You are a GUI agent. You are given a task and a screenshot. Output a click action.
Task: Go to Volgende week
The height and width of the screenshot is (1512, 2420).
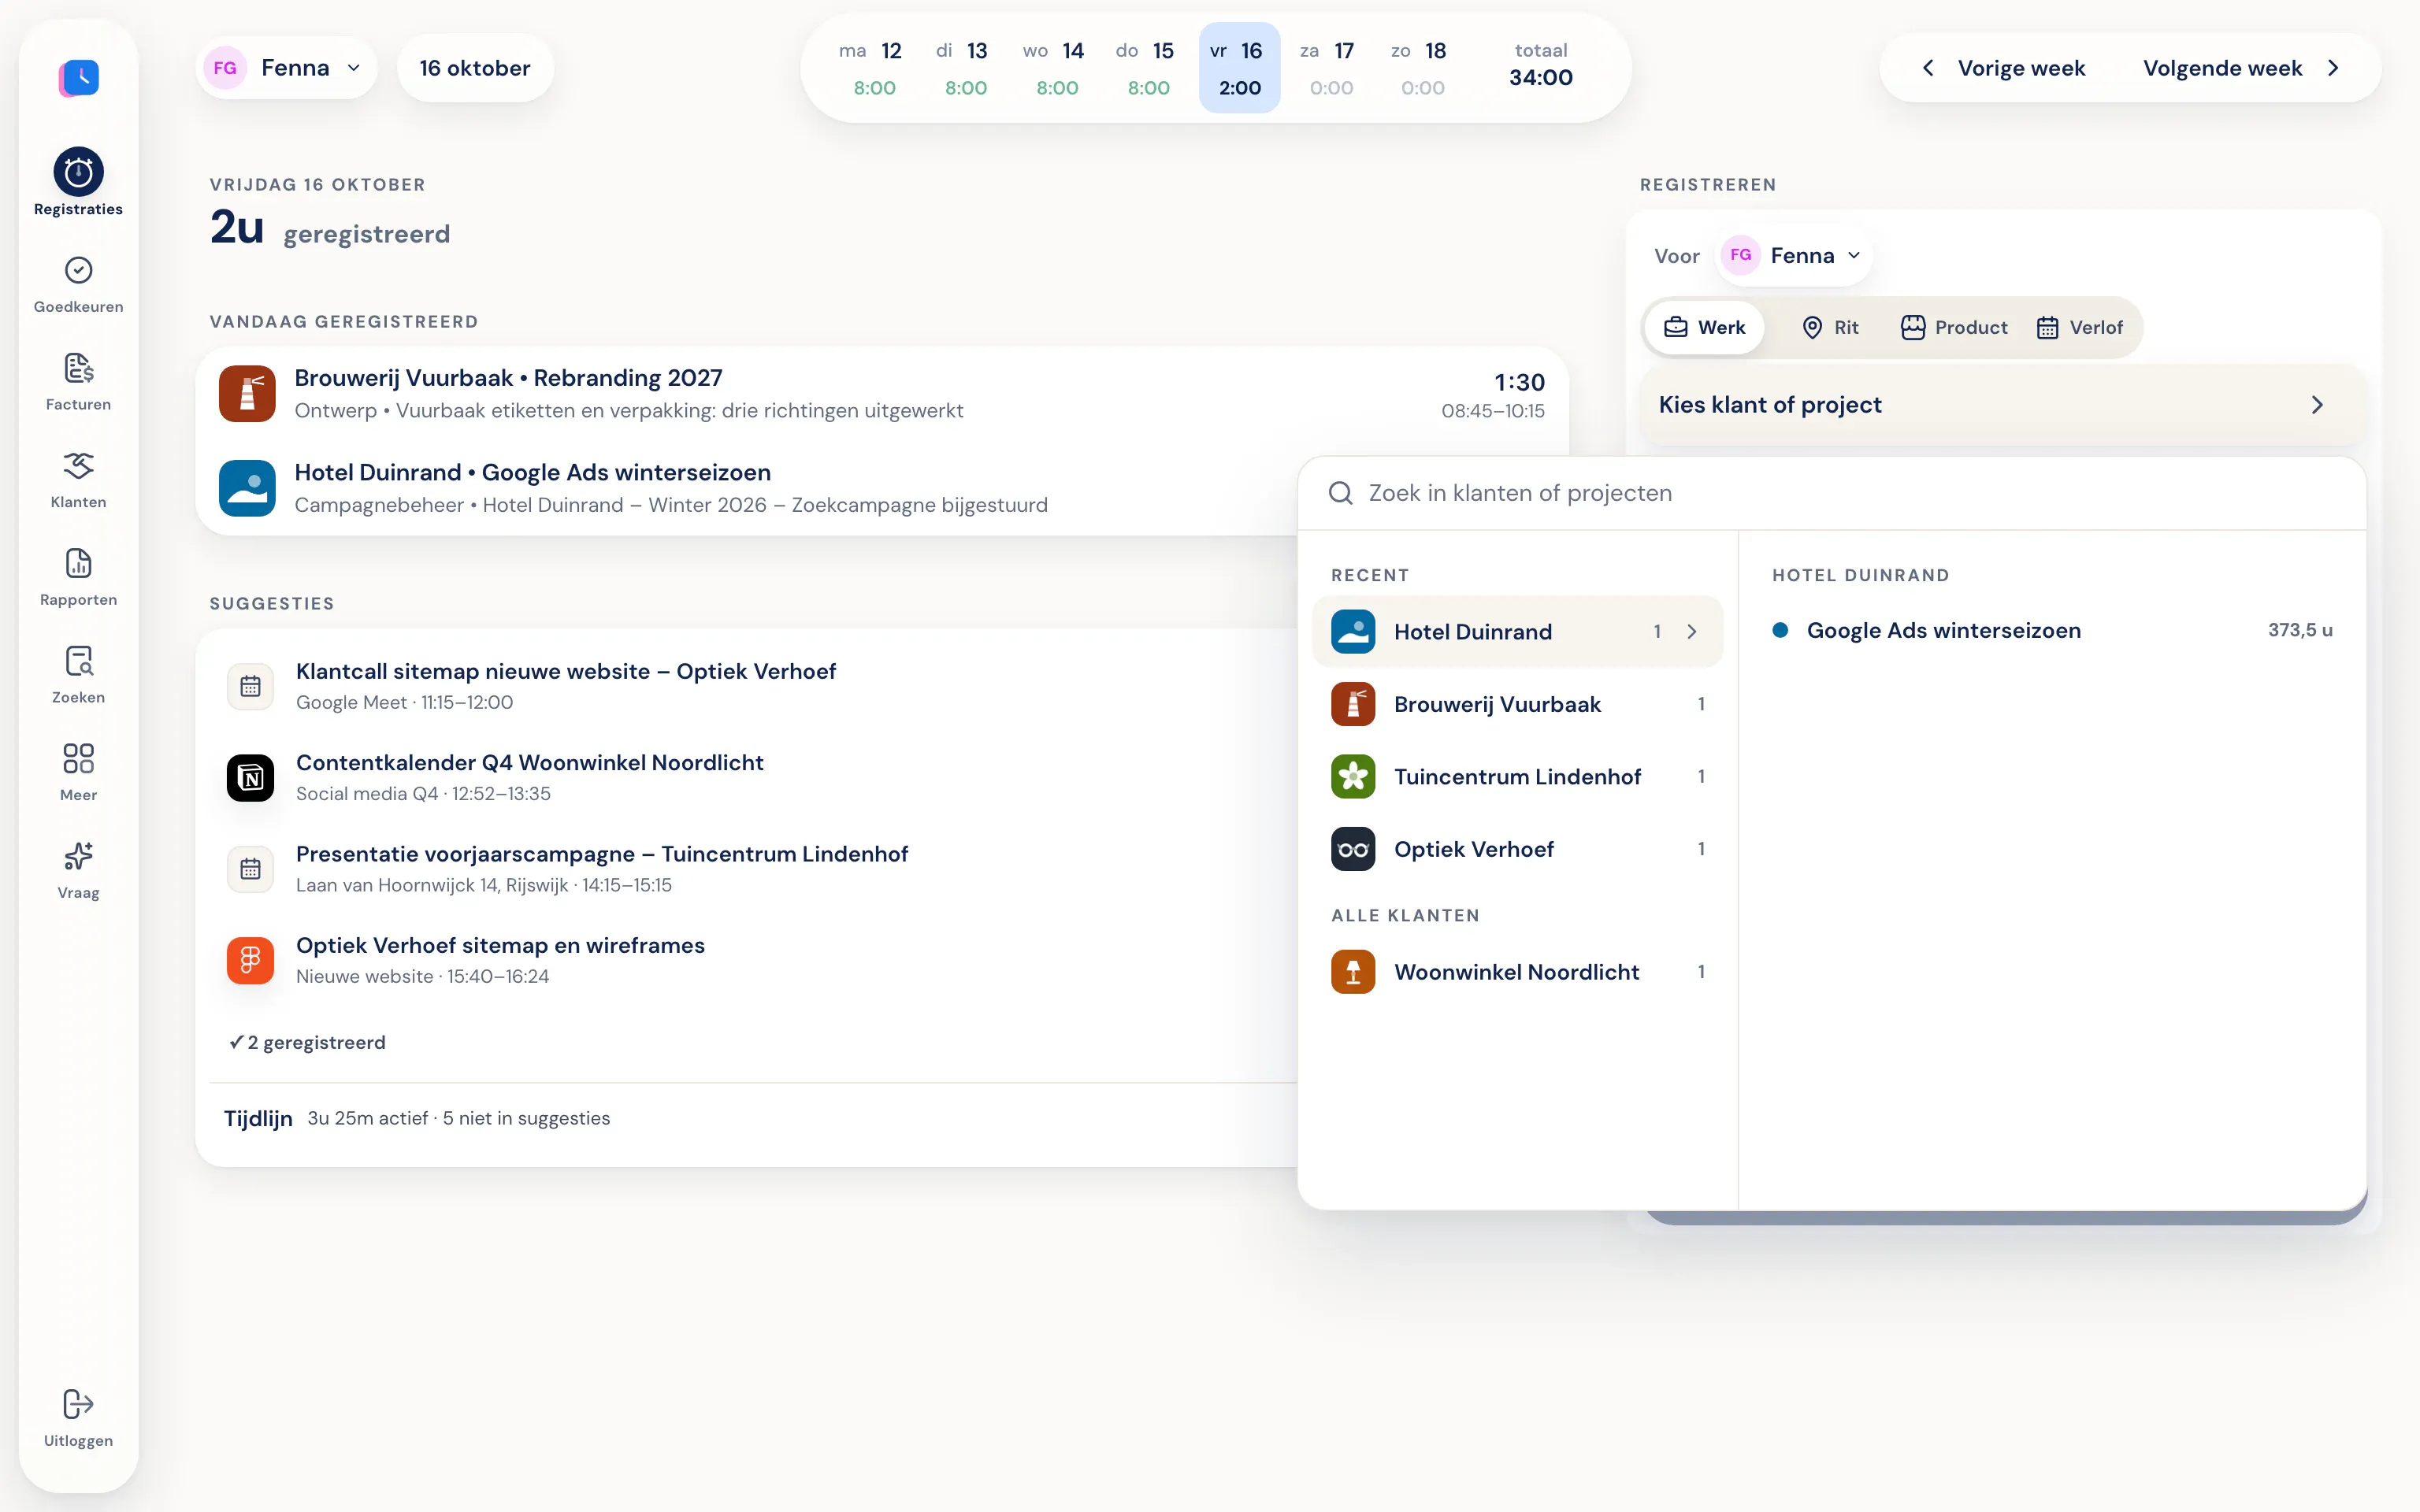pyautogui.click(x=2241, y=68)
